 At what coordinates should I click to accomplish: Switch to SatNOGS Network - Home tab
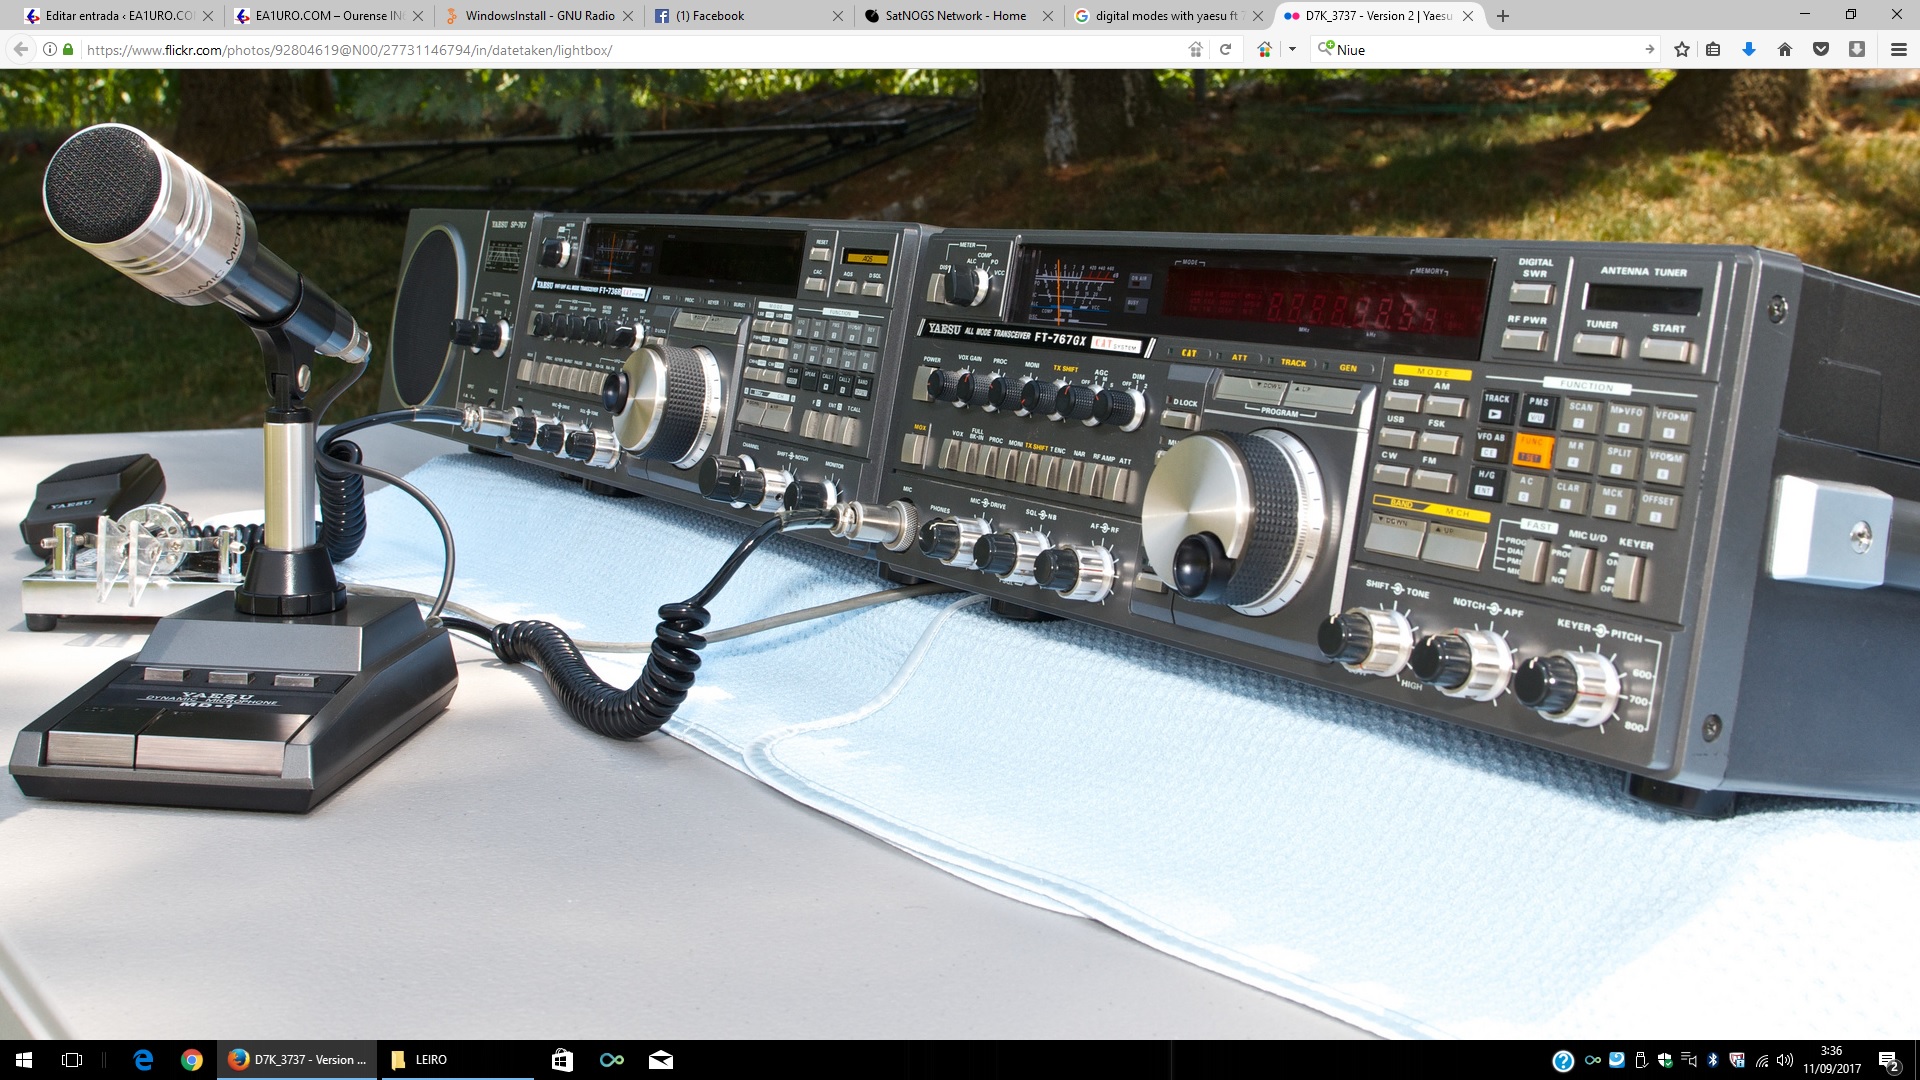tap(955, 16)
